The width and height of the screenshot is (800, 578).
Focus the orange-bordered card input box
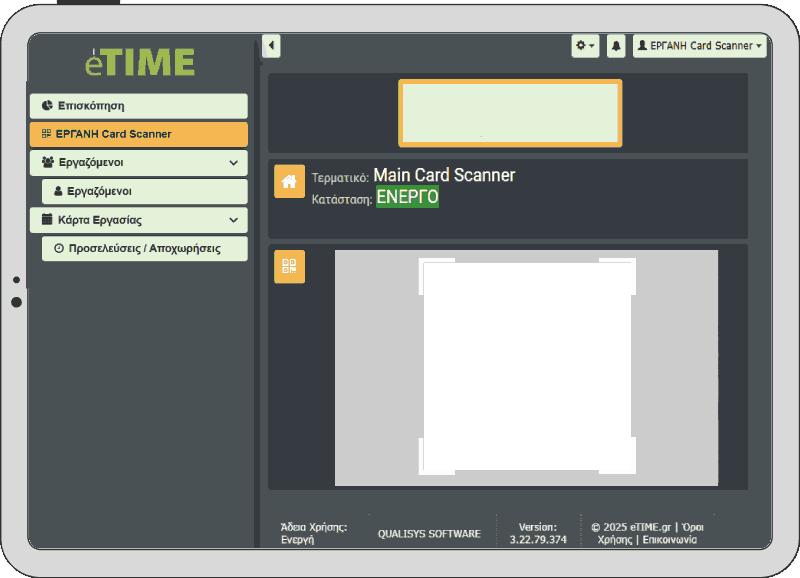[510, 113]
